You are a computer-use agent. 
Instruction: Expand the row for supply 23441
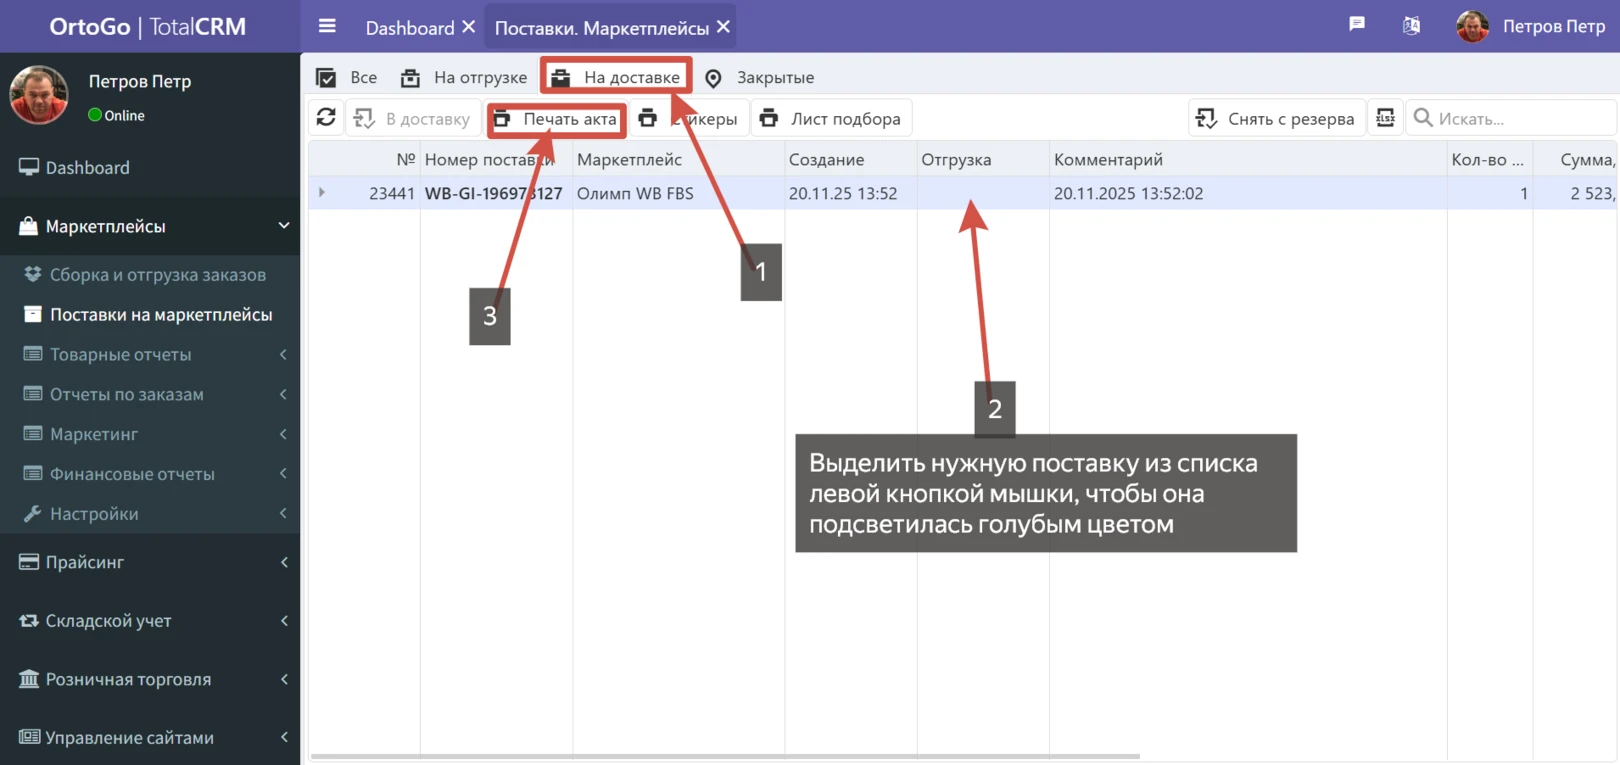322,192
